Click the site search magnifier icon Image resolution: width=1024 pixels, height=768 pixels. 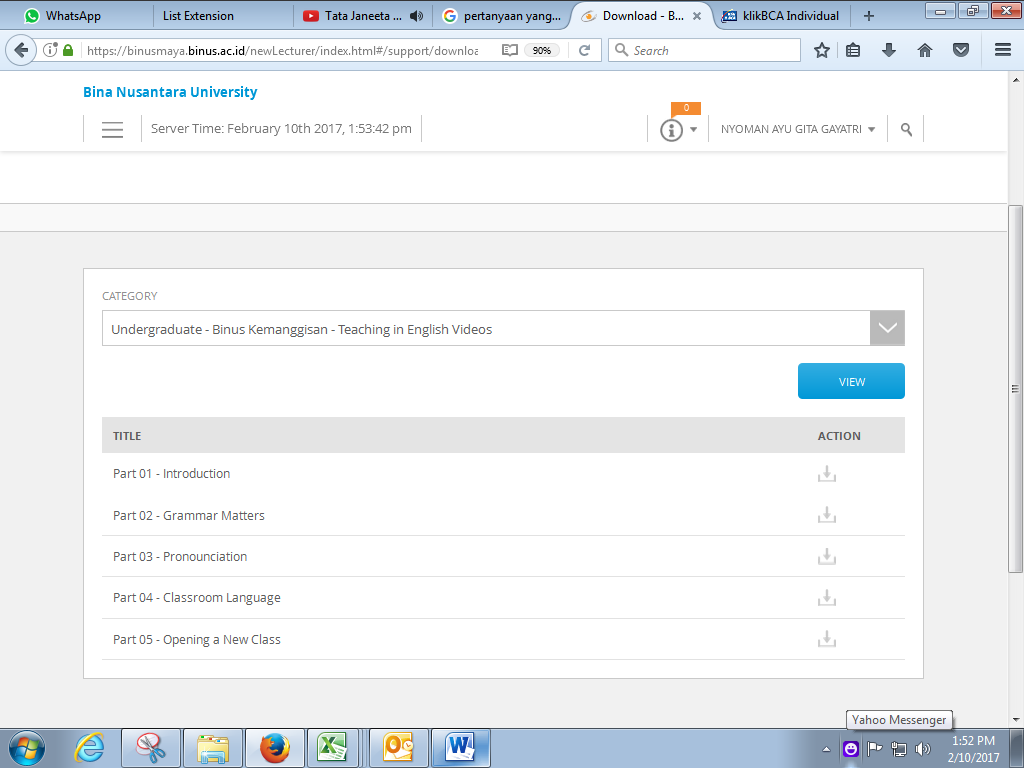[906, 129]
